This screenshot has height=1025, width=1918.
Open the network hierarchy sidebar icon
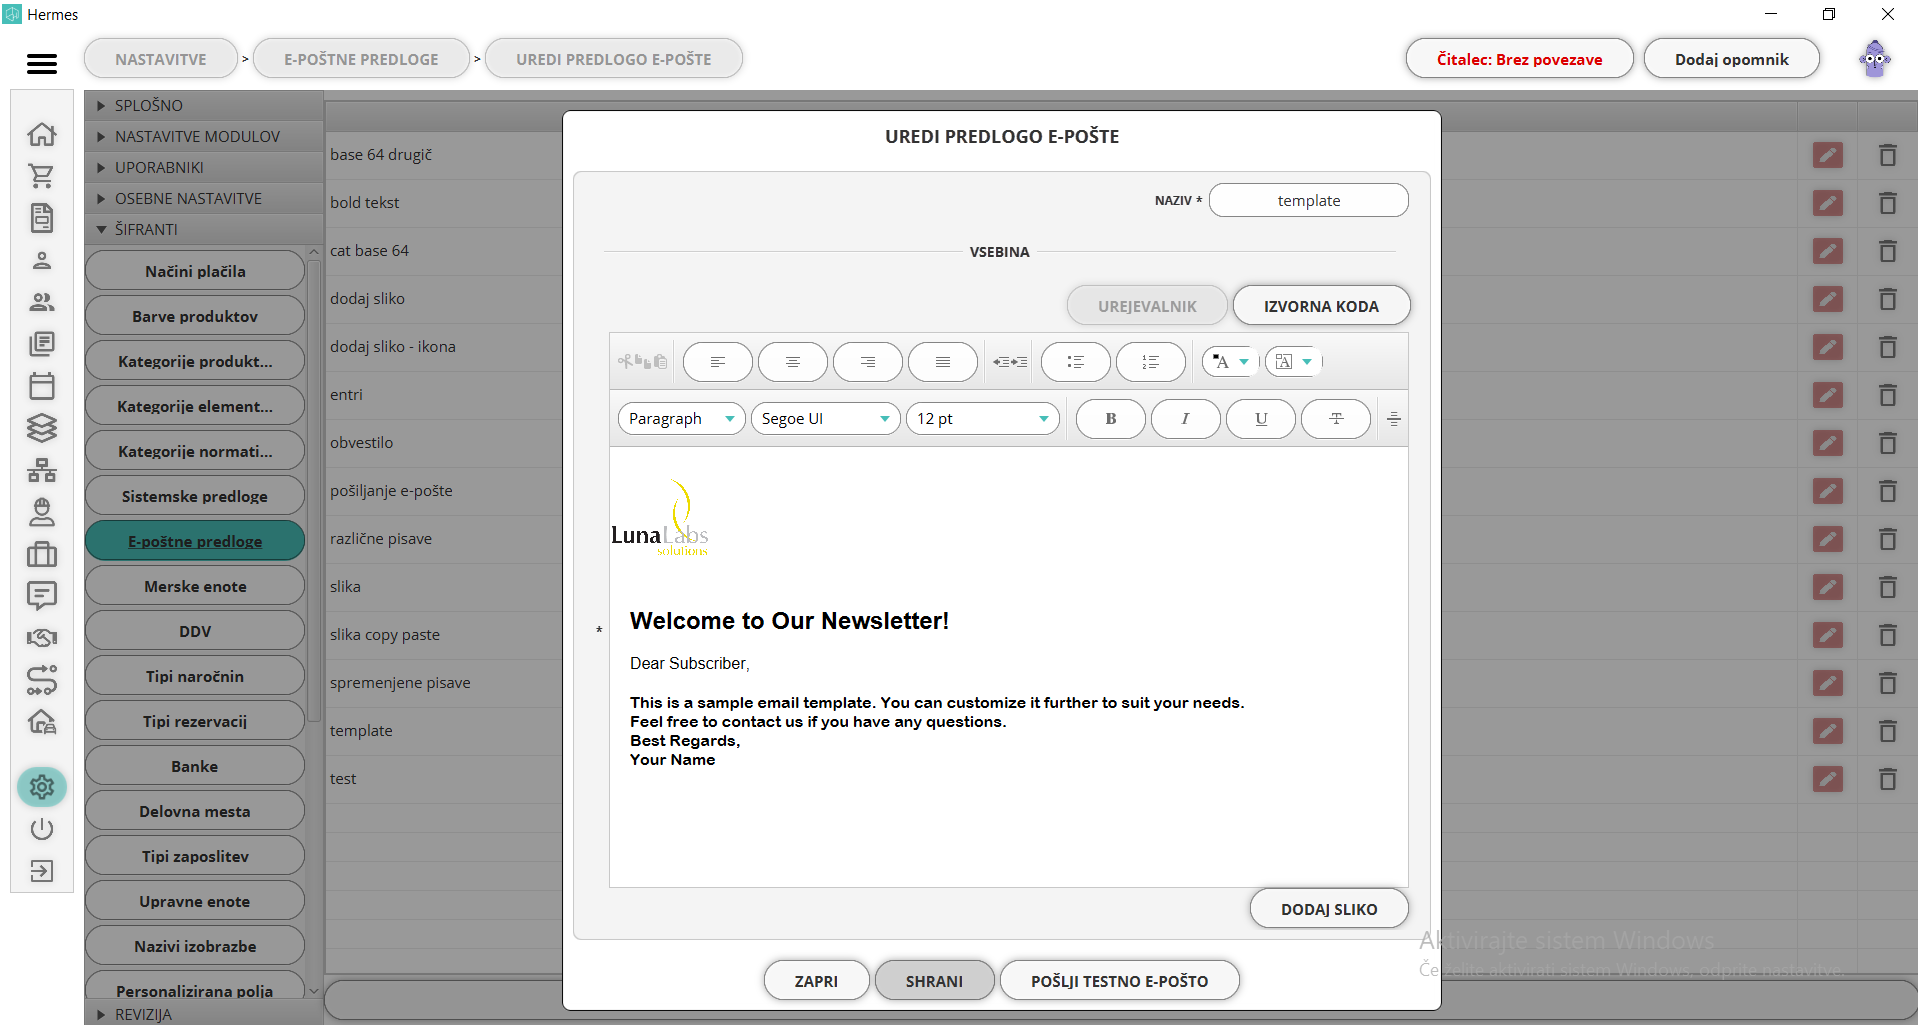click(x=42, y=470)
